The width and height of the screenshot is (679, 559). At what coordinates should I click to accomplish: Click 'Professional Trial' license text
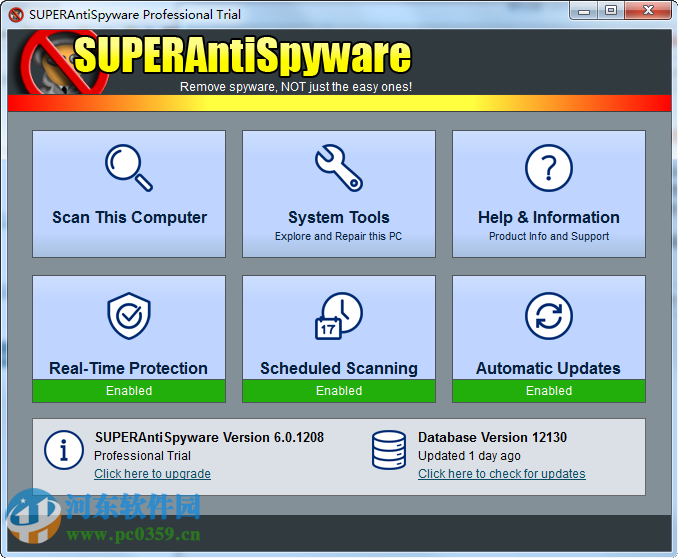(x=142, y=456)
